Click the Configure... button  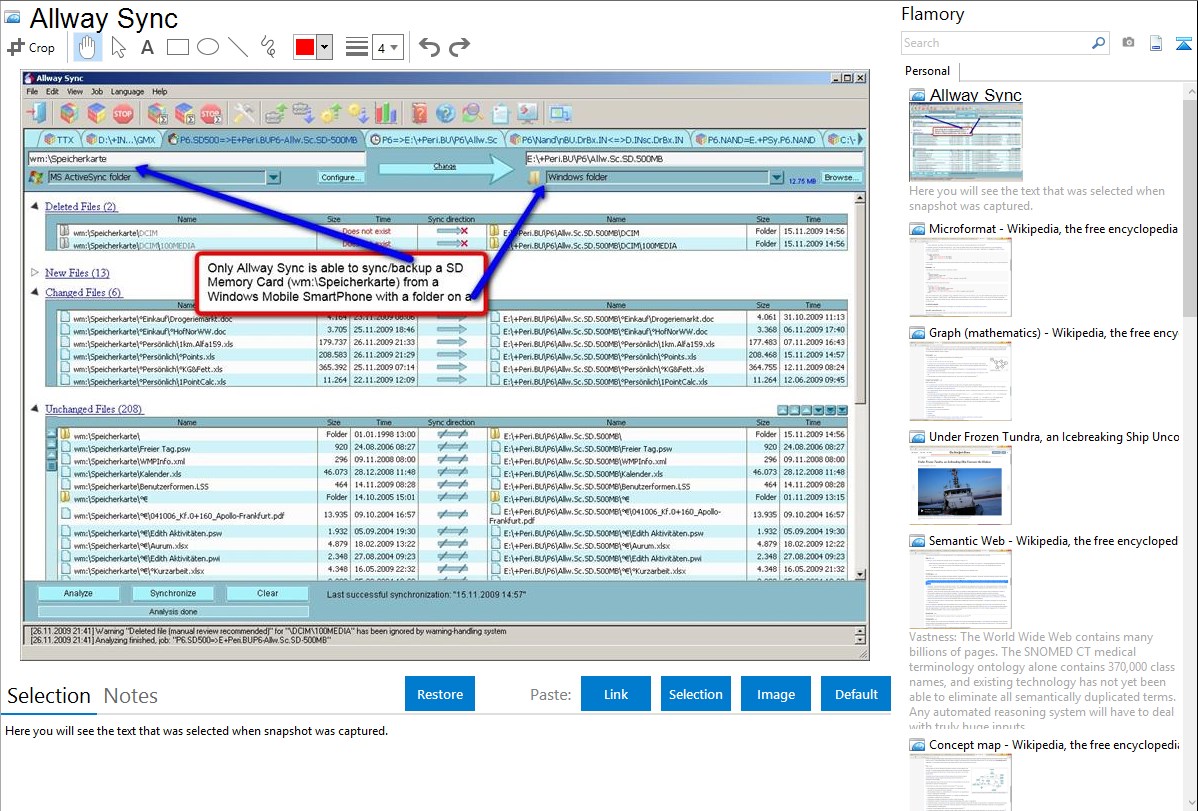[340, 177]
